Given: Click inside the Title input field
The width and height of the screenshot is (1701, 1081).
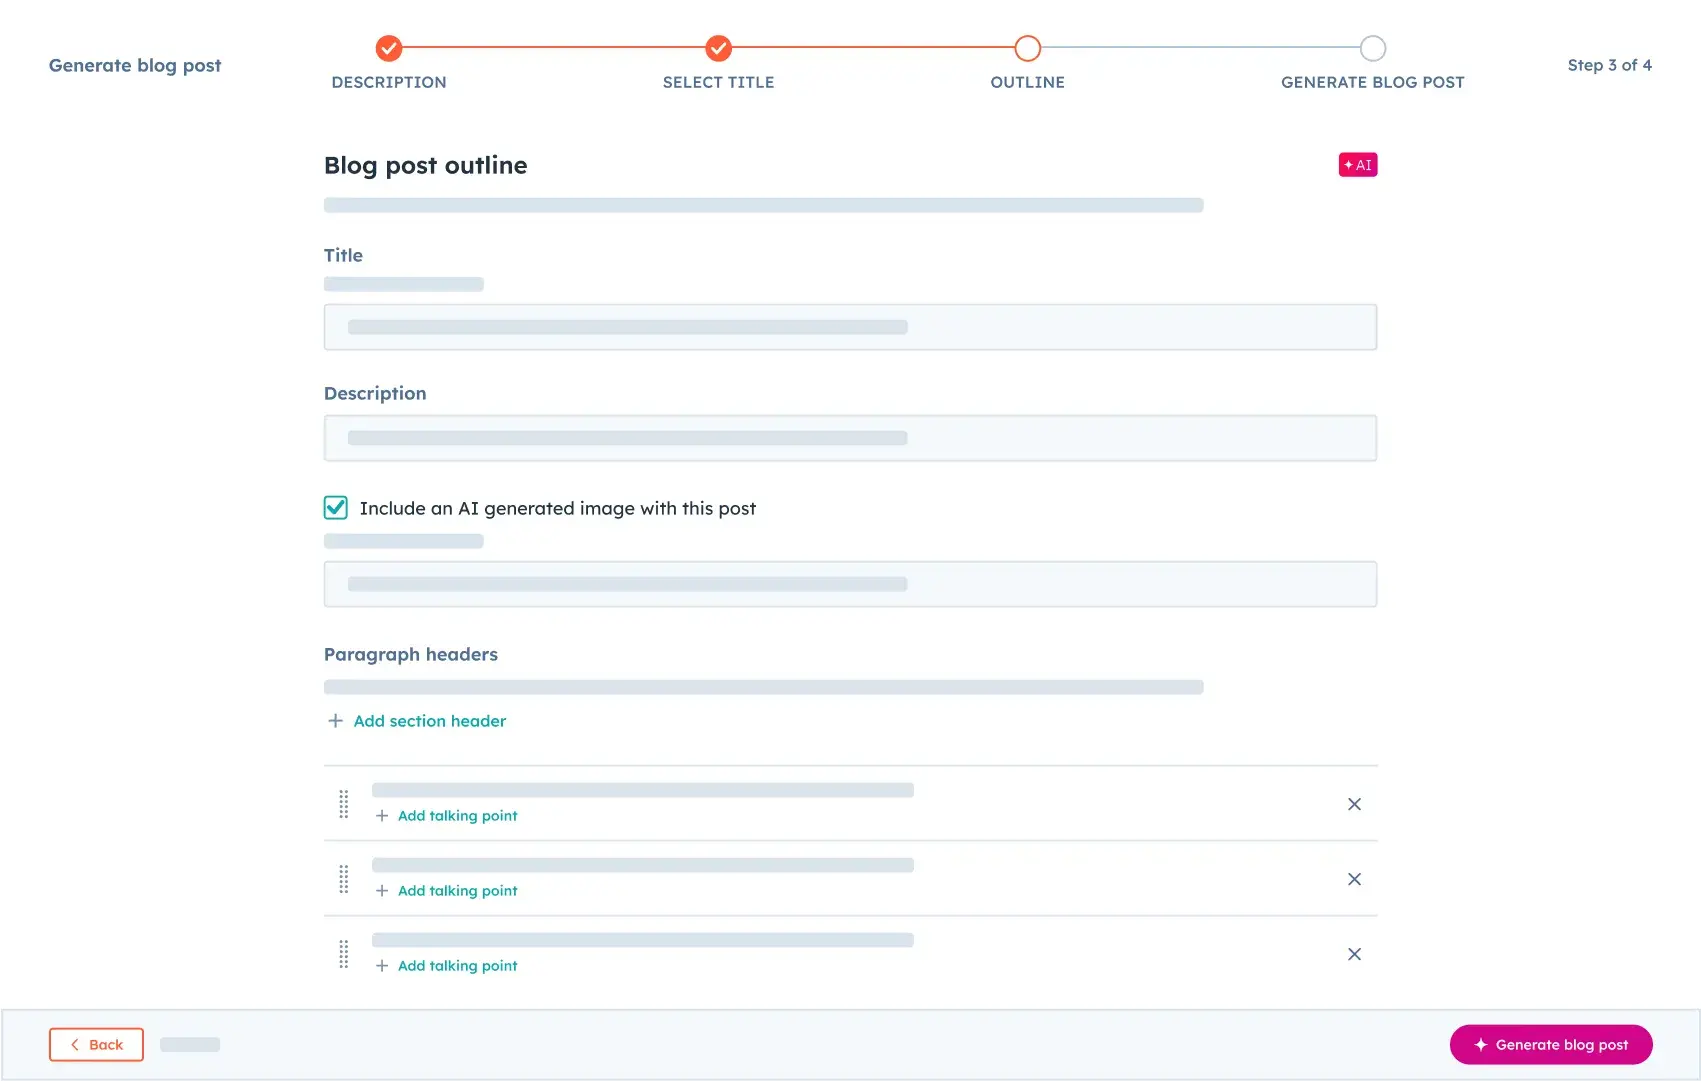Looking at the screenshot, I should click(850, 326).
